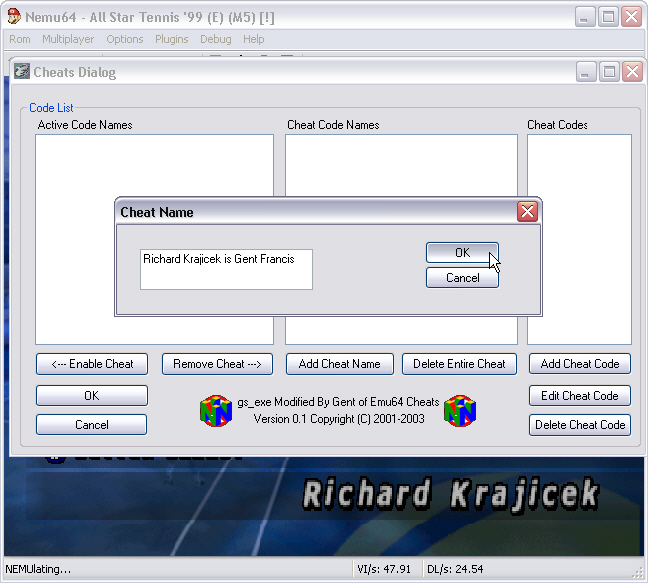Viewport: 648px width, 583px height.
Task: Click the Cheat Codes list box
Action: point(579,239)
